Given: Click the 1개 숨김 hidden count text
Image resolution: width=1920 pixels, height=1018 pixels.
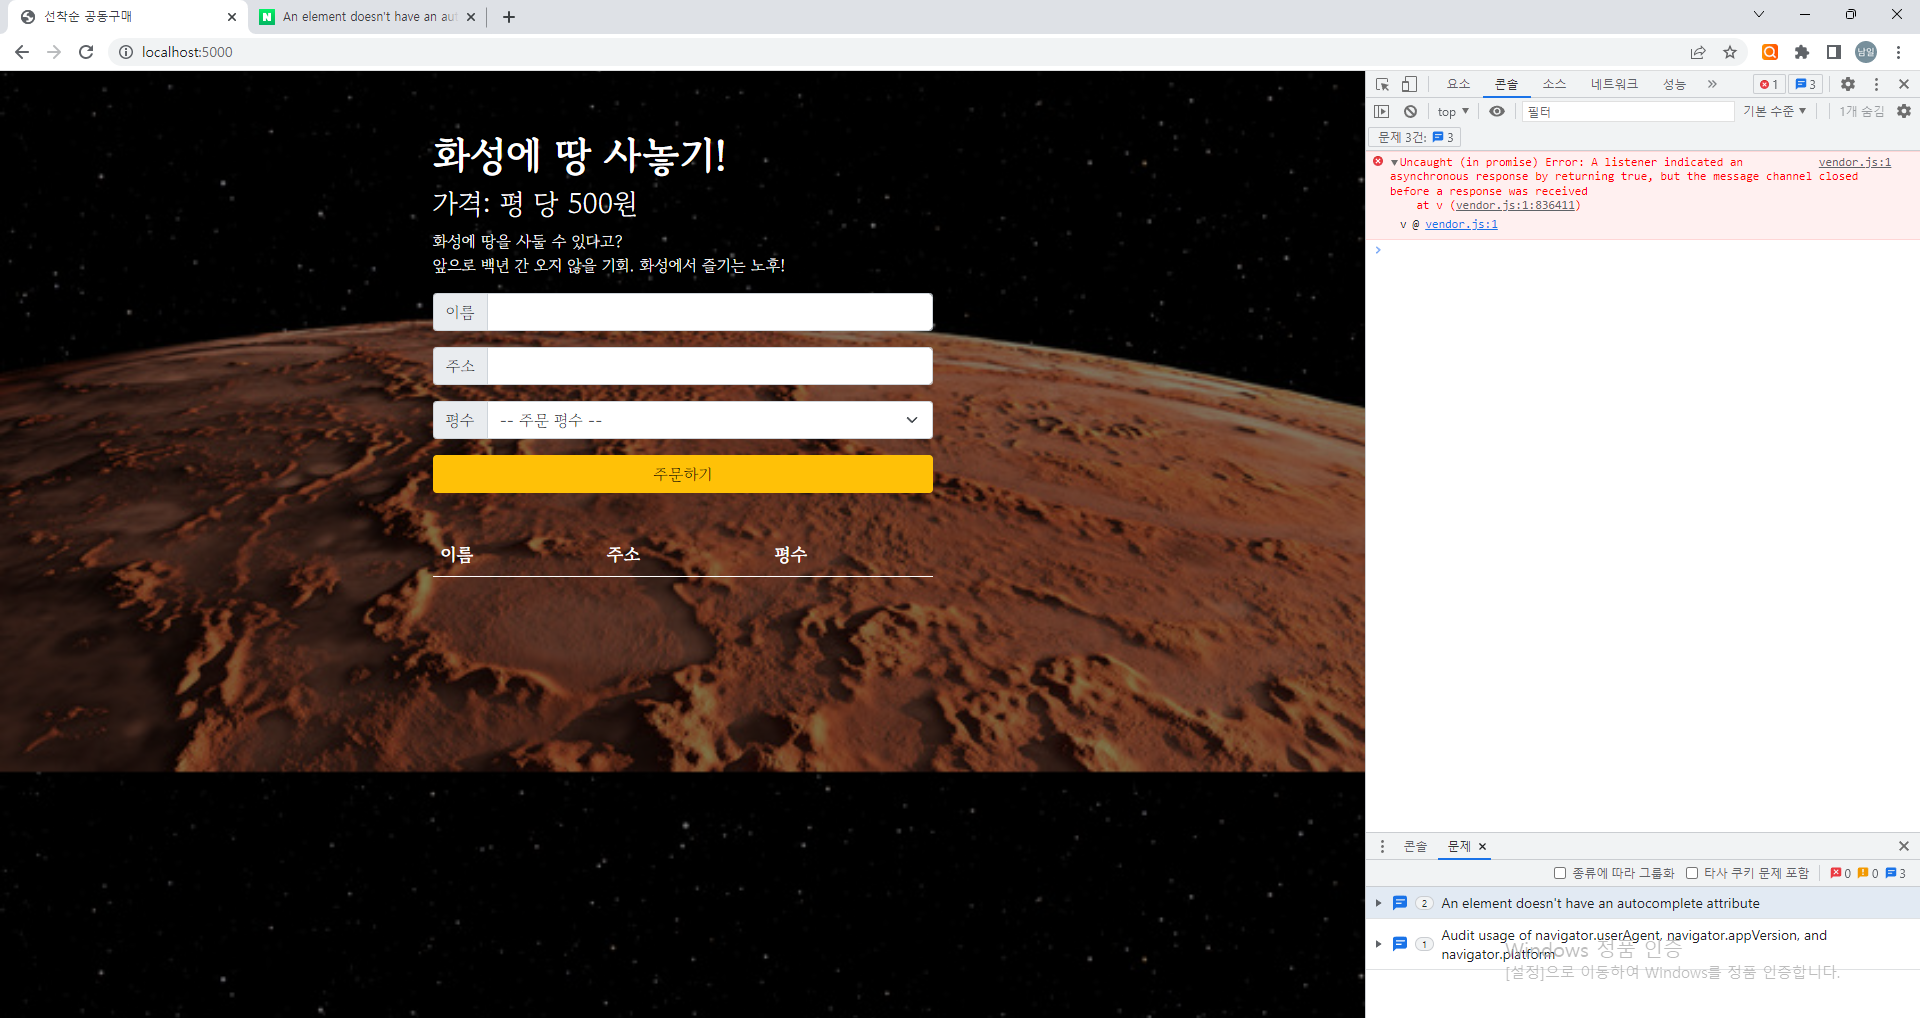Looking at the screenshot, I should [x=1861, y=111].
